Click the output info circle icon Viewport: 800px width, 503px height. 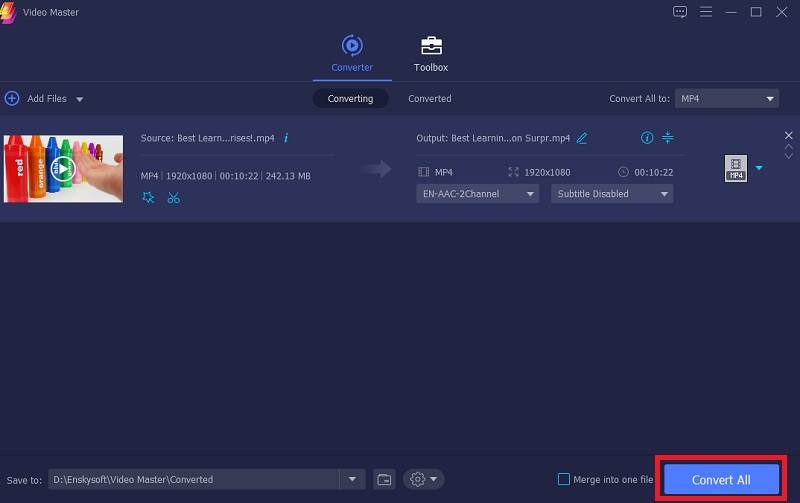pyautogui.click(x=647, y=138)
